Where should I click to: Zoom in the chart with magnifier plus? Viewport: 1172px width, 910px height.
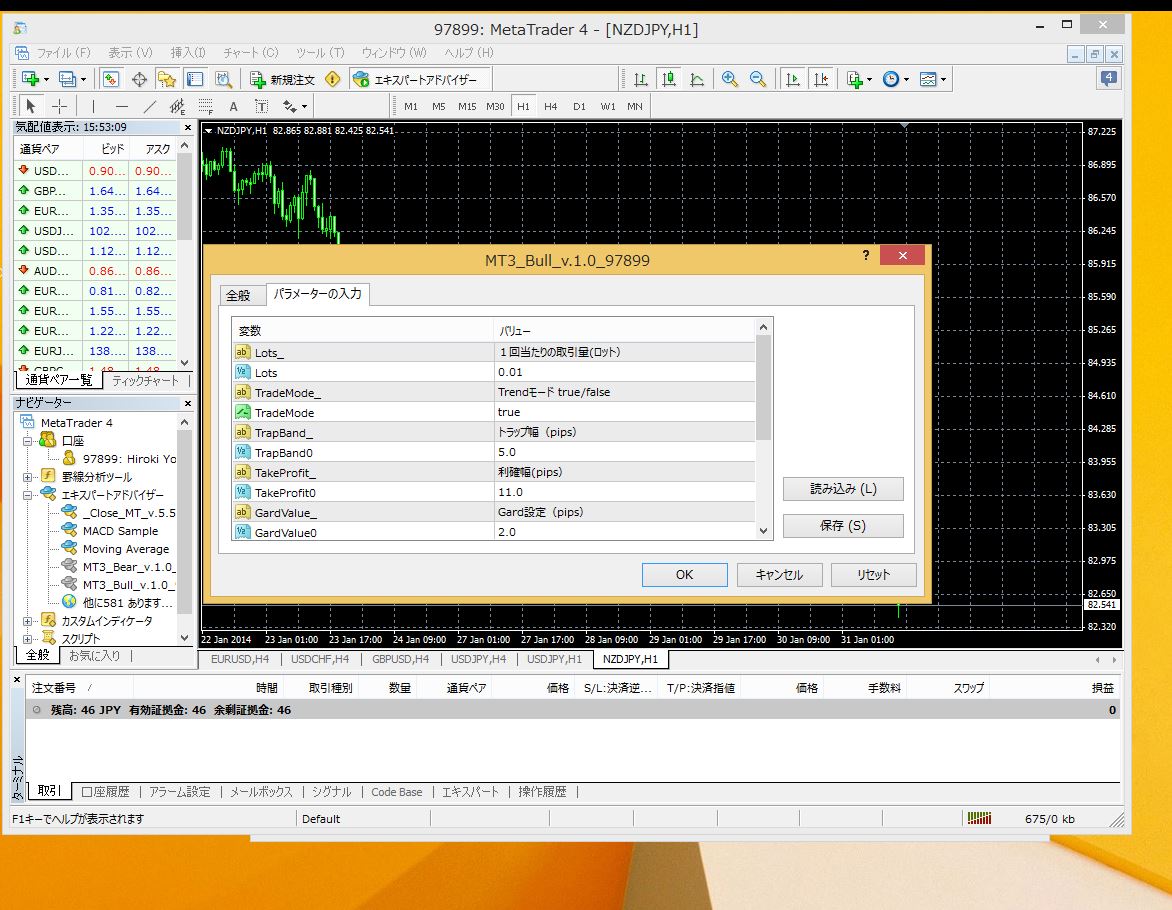point(730,79)
